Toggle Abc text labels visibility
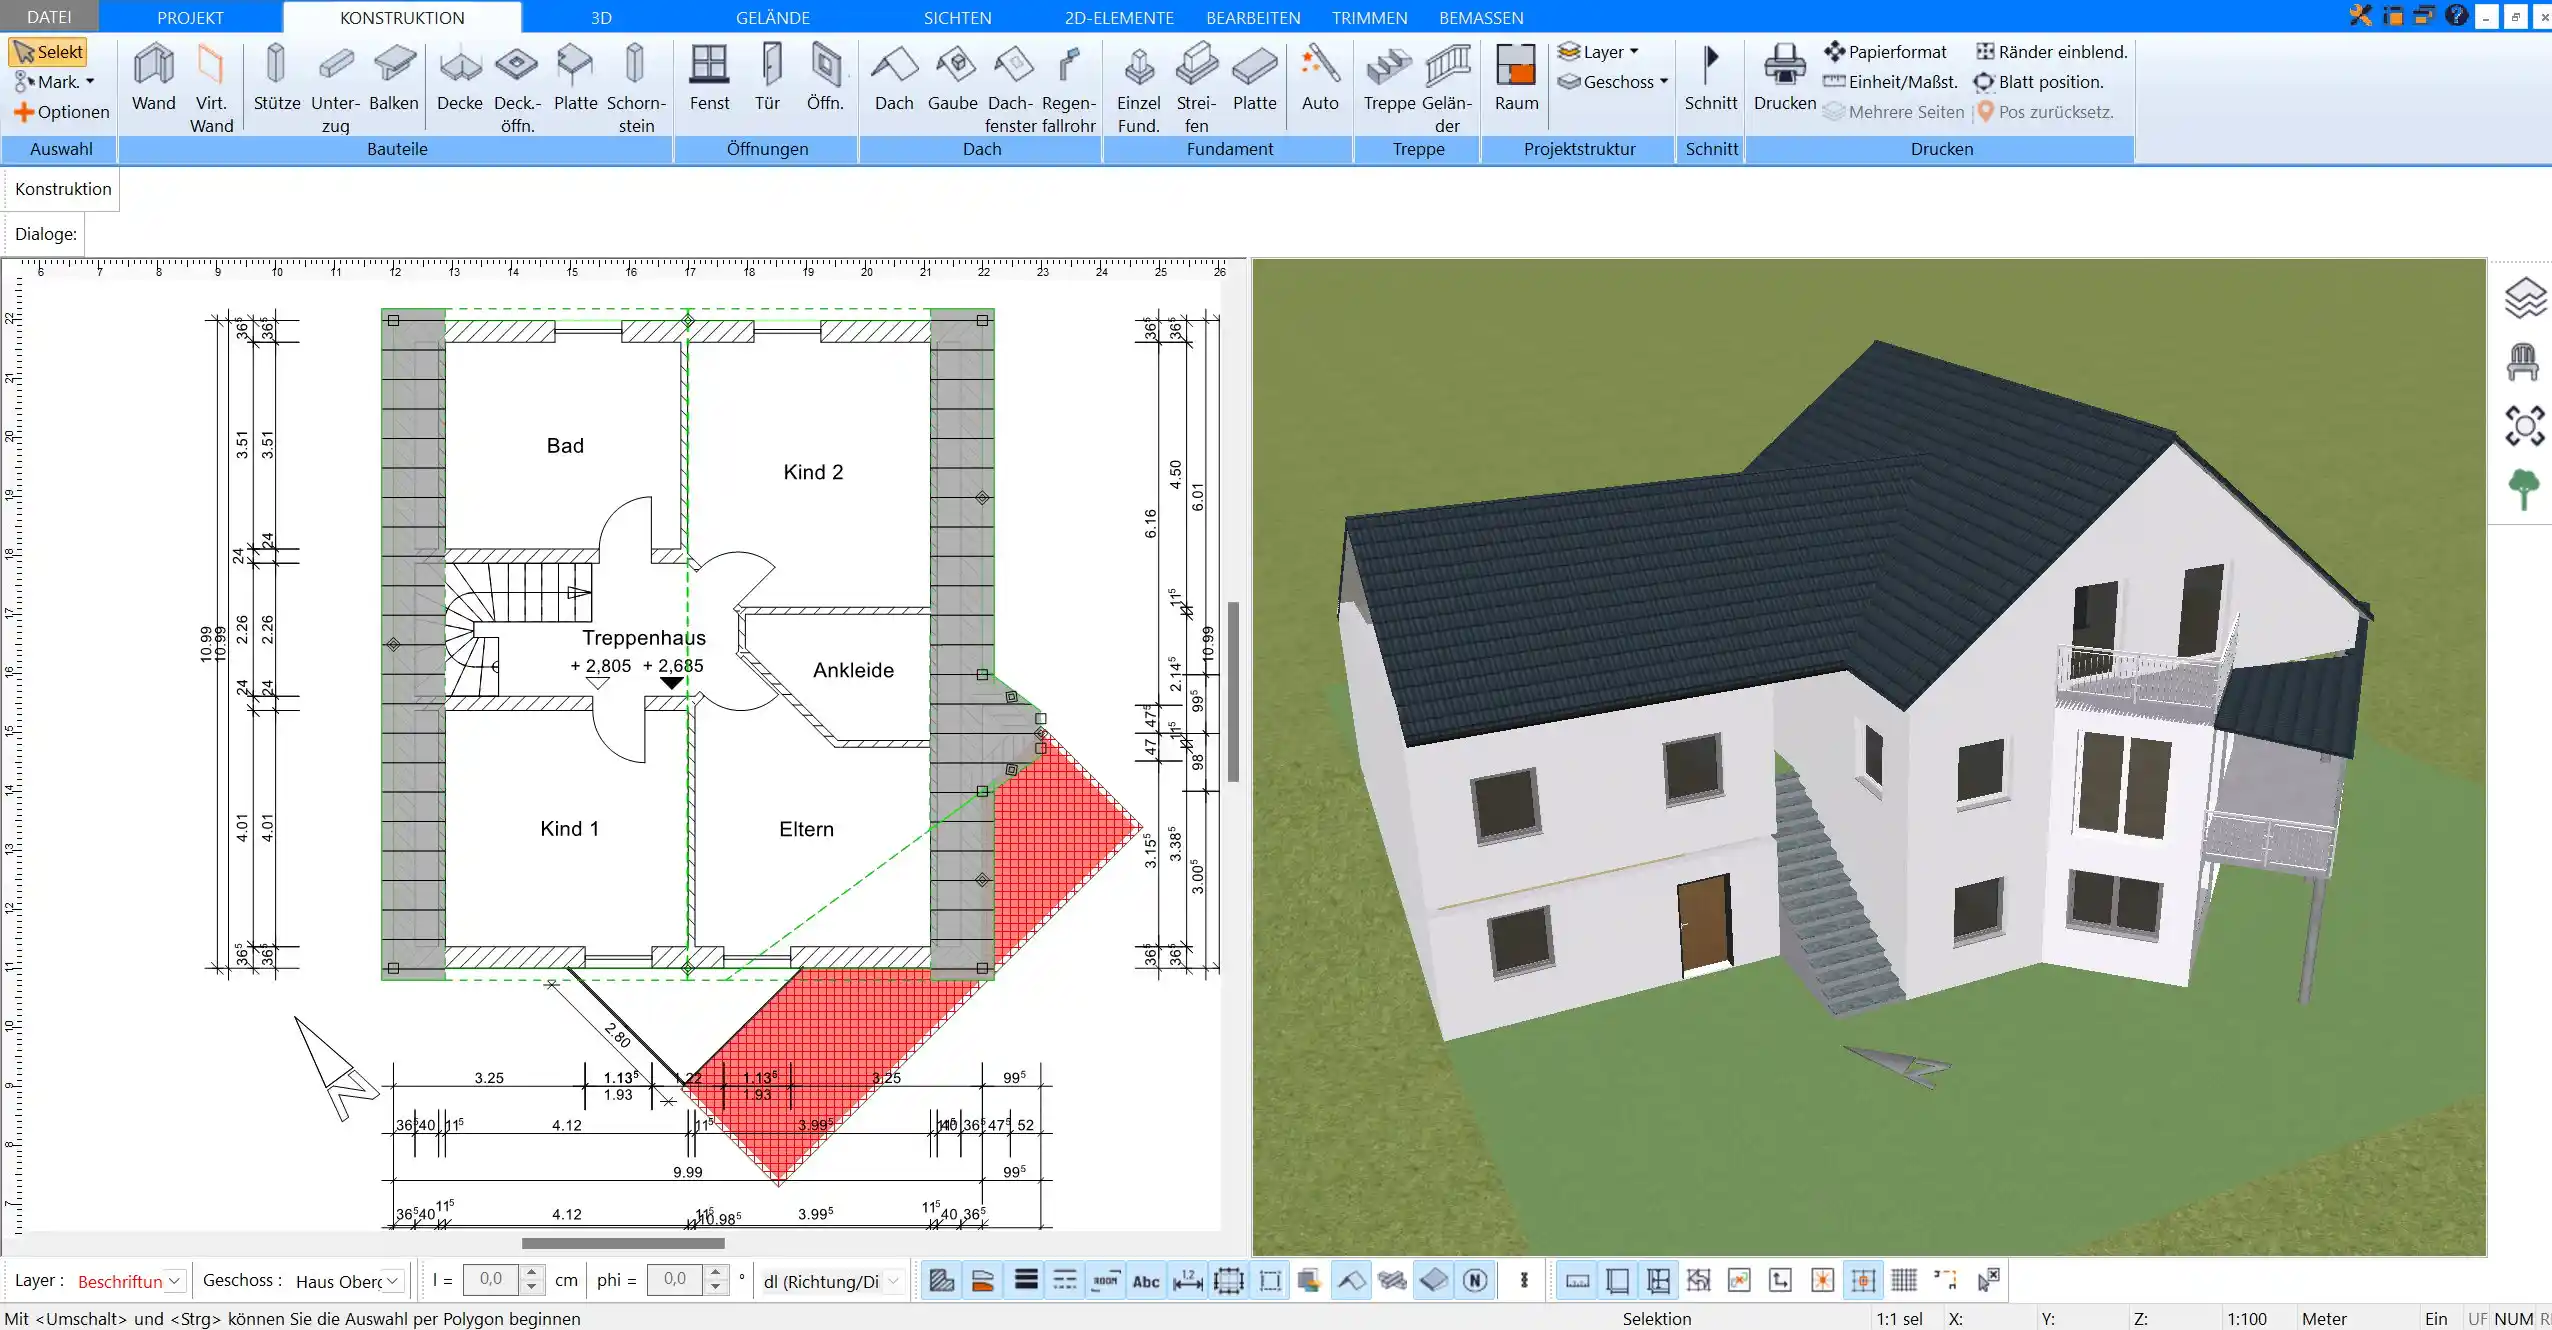2552x1330 pixels. (1146, 1280)
